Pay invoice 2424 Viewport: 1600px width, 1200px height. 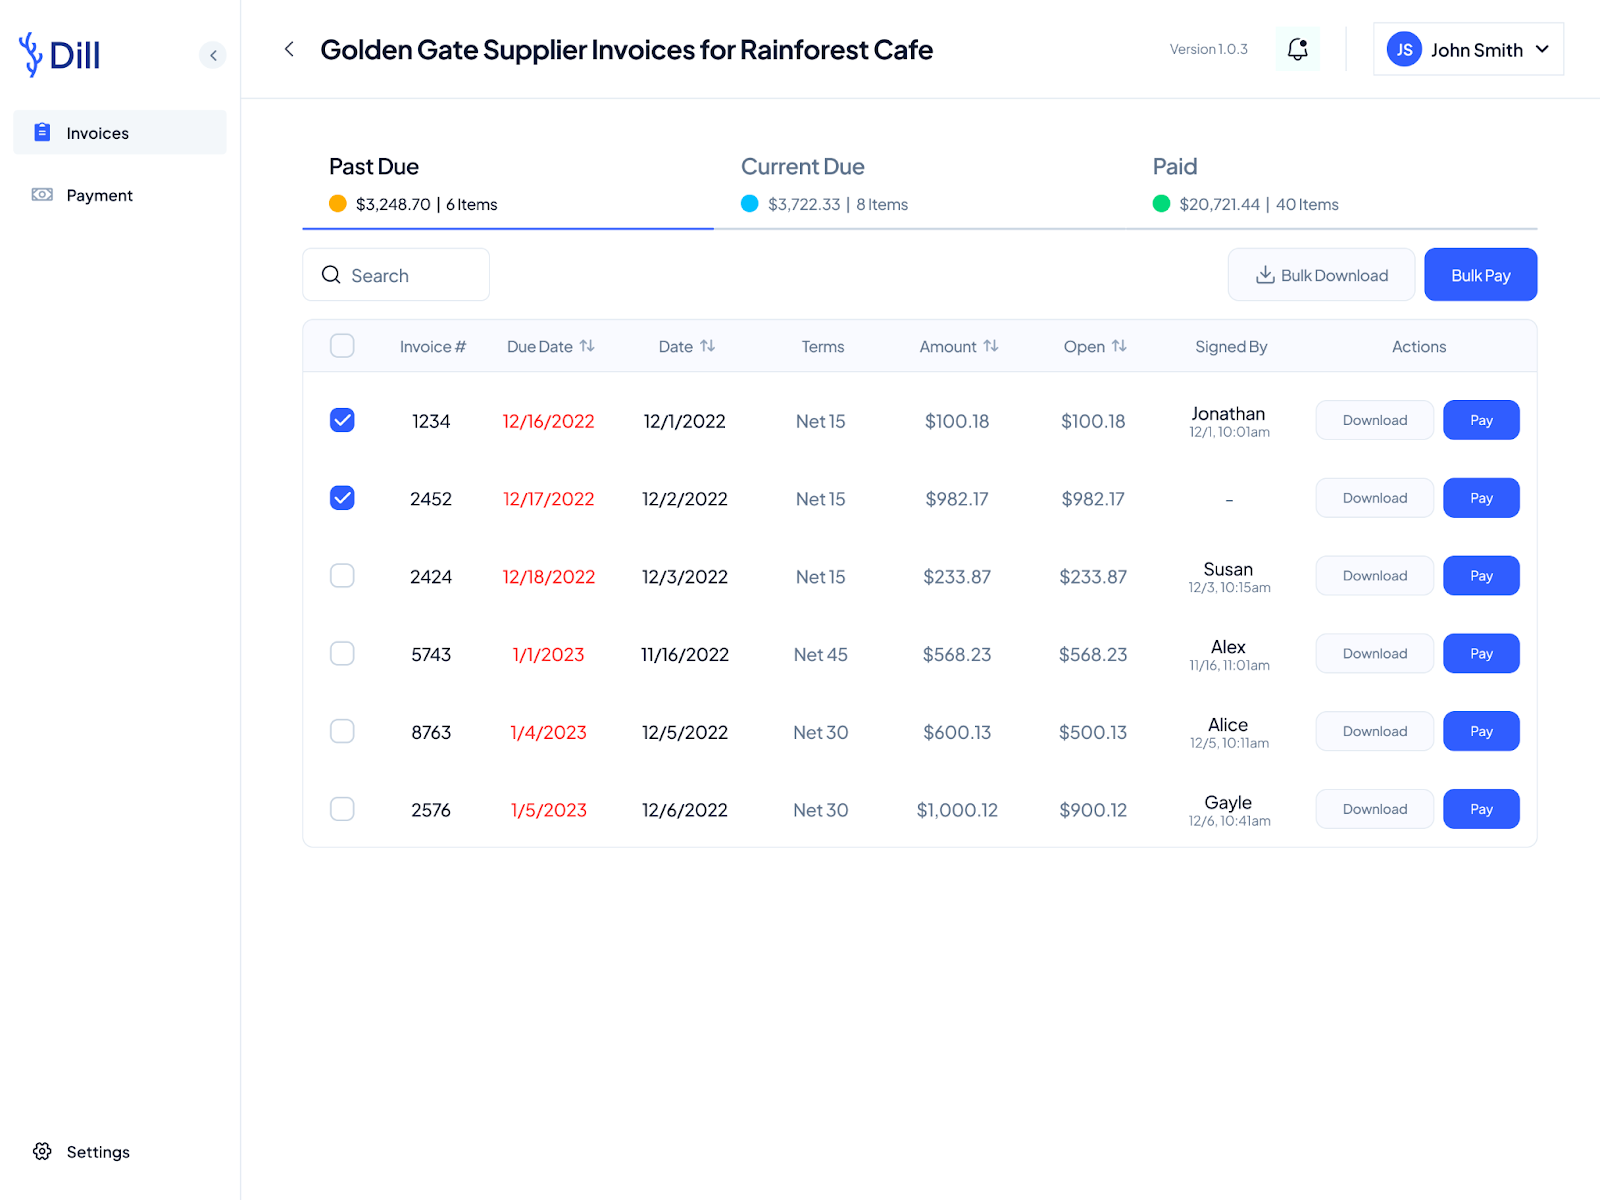point(1481,576)
